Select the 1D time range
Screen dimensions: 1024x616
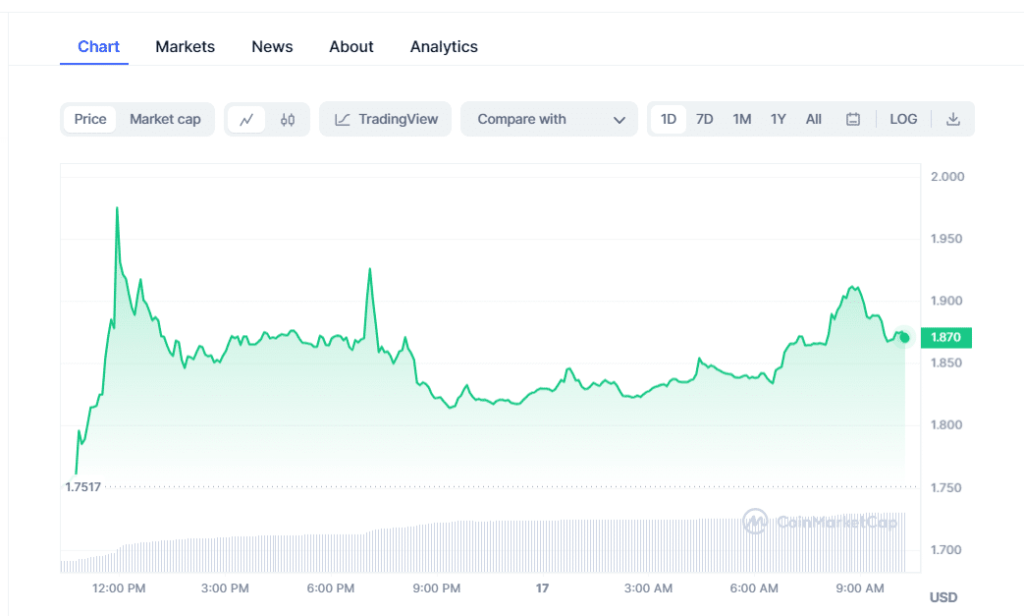click(x=668, y=119)
